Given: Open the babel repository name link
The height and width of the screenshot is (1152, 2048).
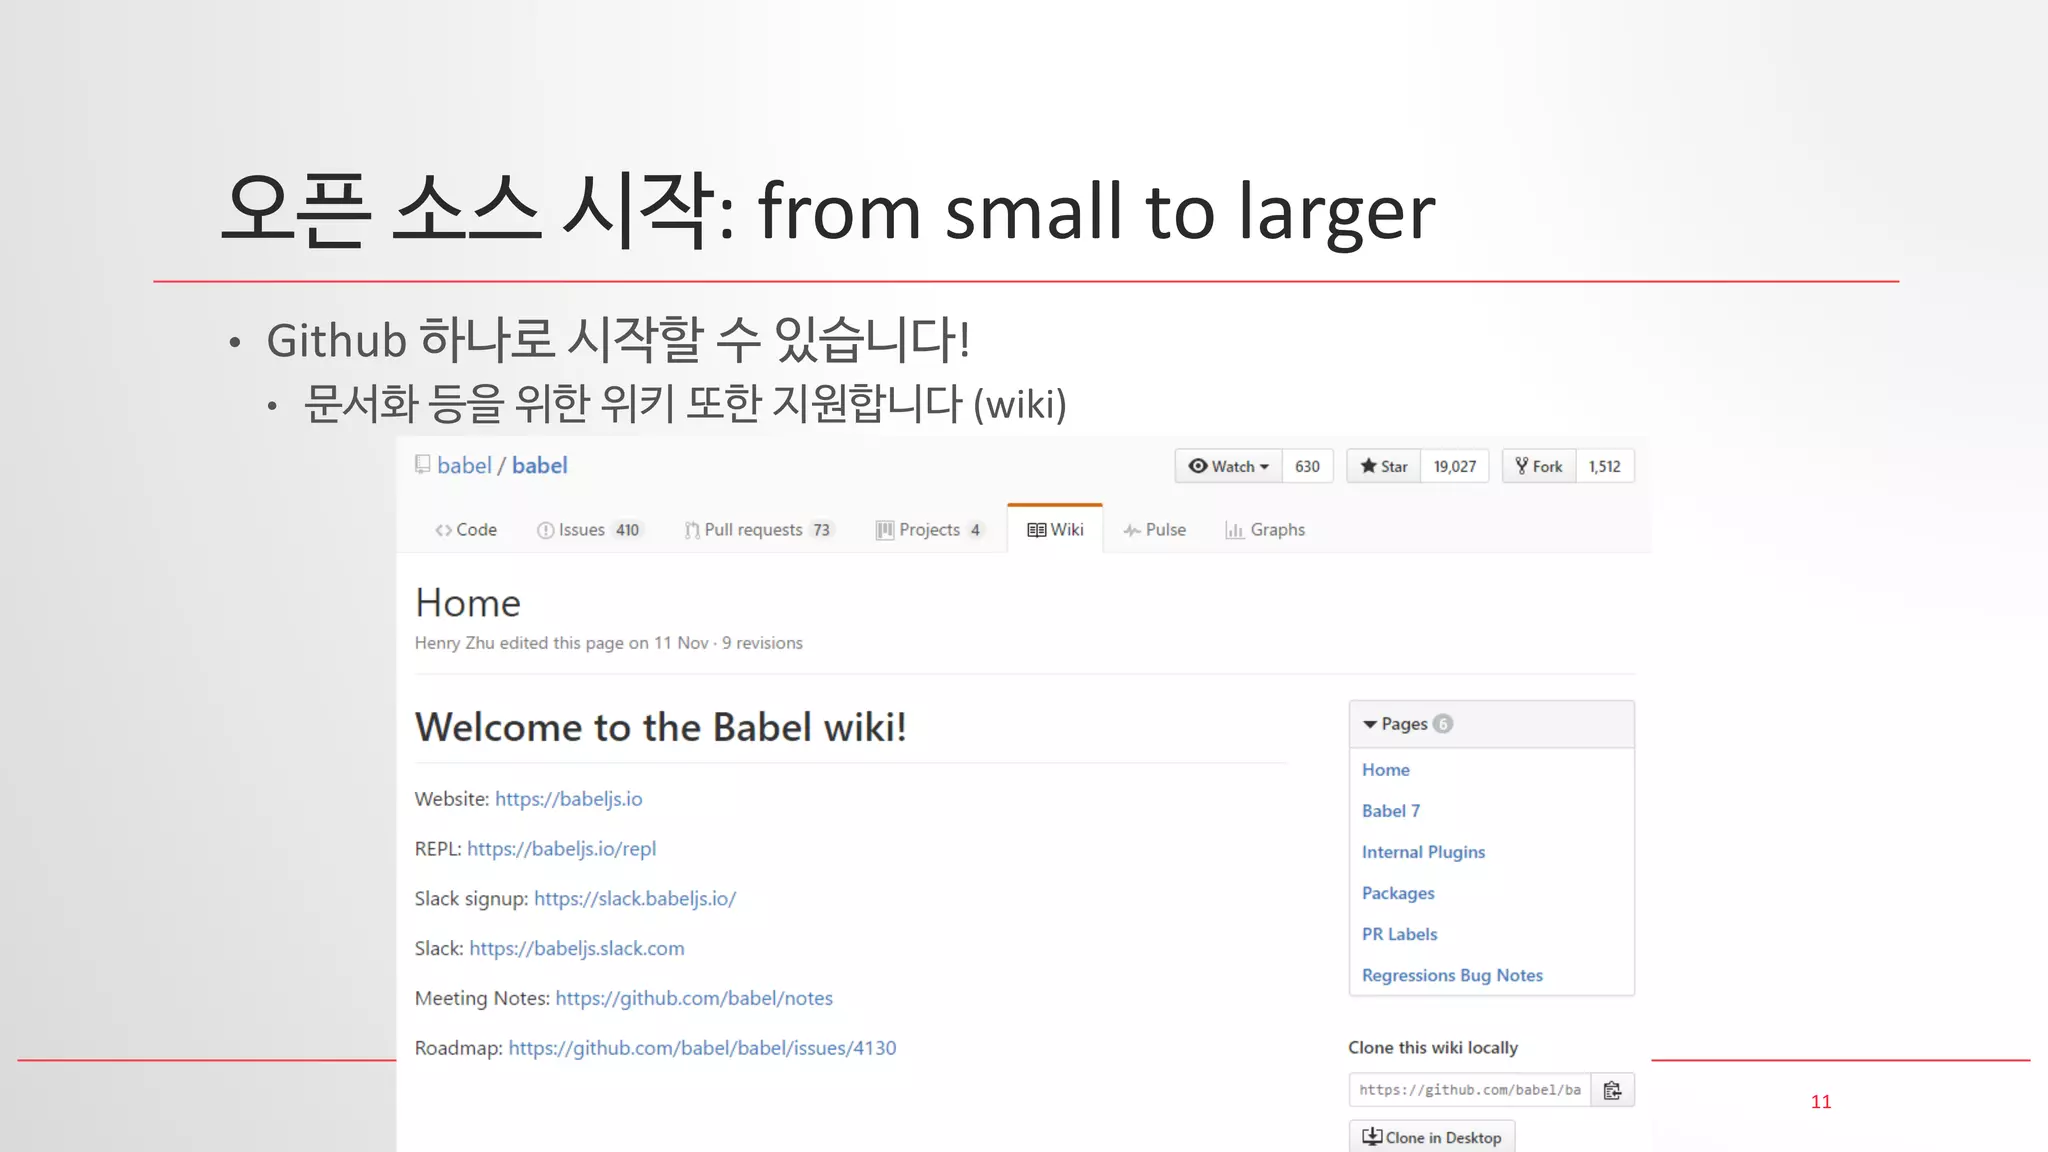Looking at the screenshot, I should pos(540,466).
